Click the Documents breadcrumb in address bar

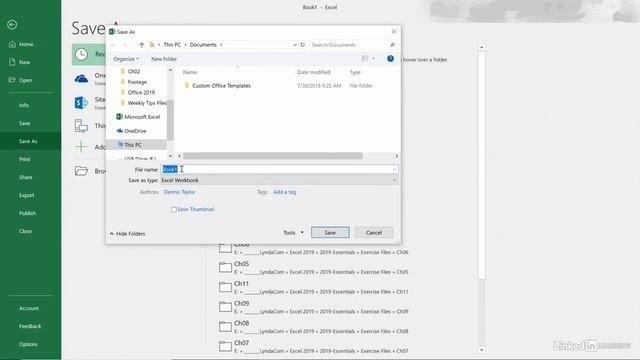203,45
